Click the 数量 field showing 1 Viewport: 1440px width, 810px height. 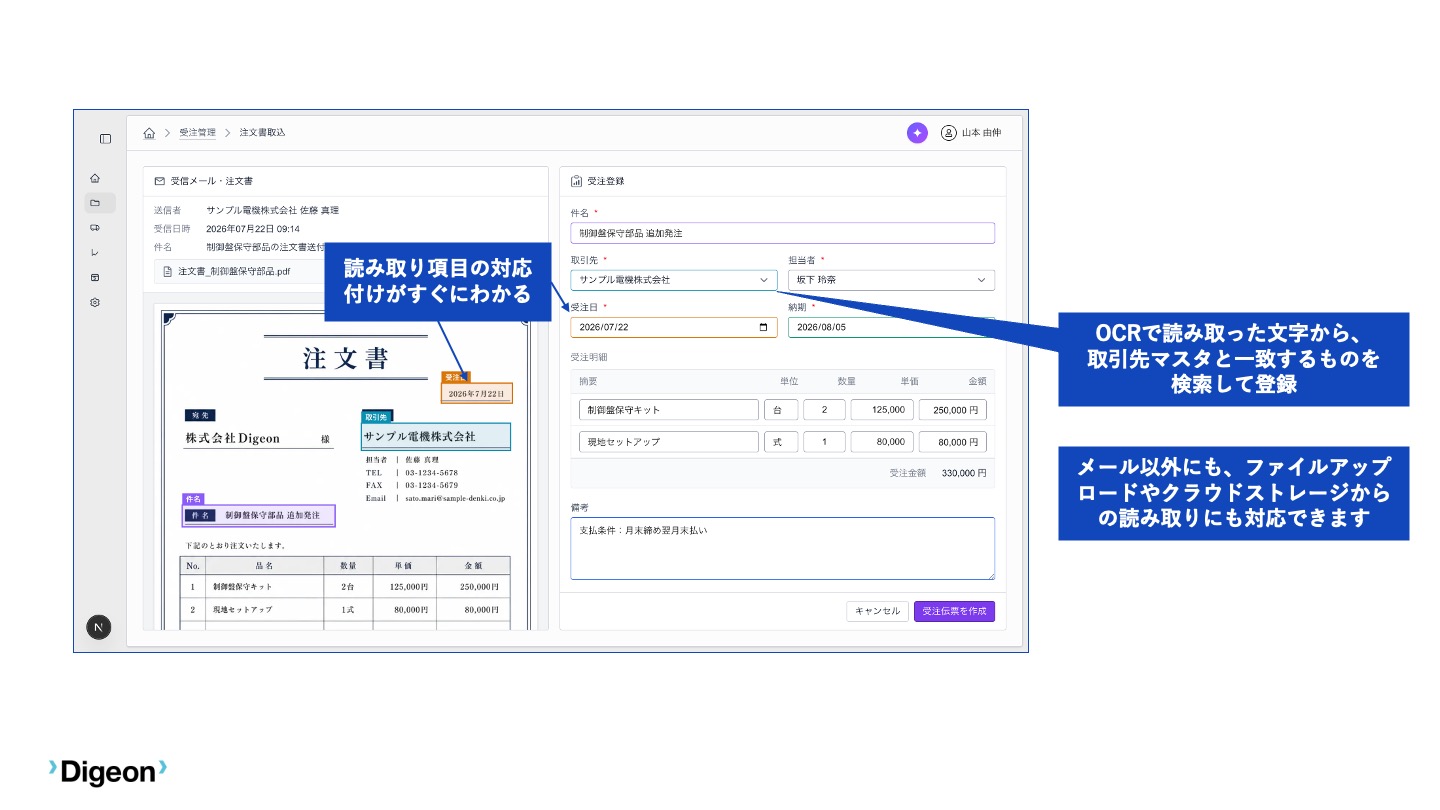click(x=824, y=441)
